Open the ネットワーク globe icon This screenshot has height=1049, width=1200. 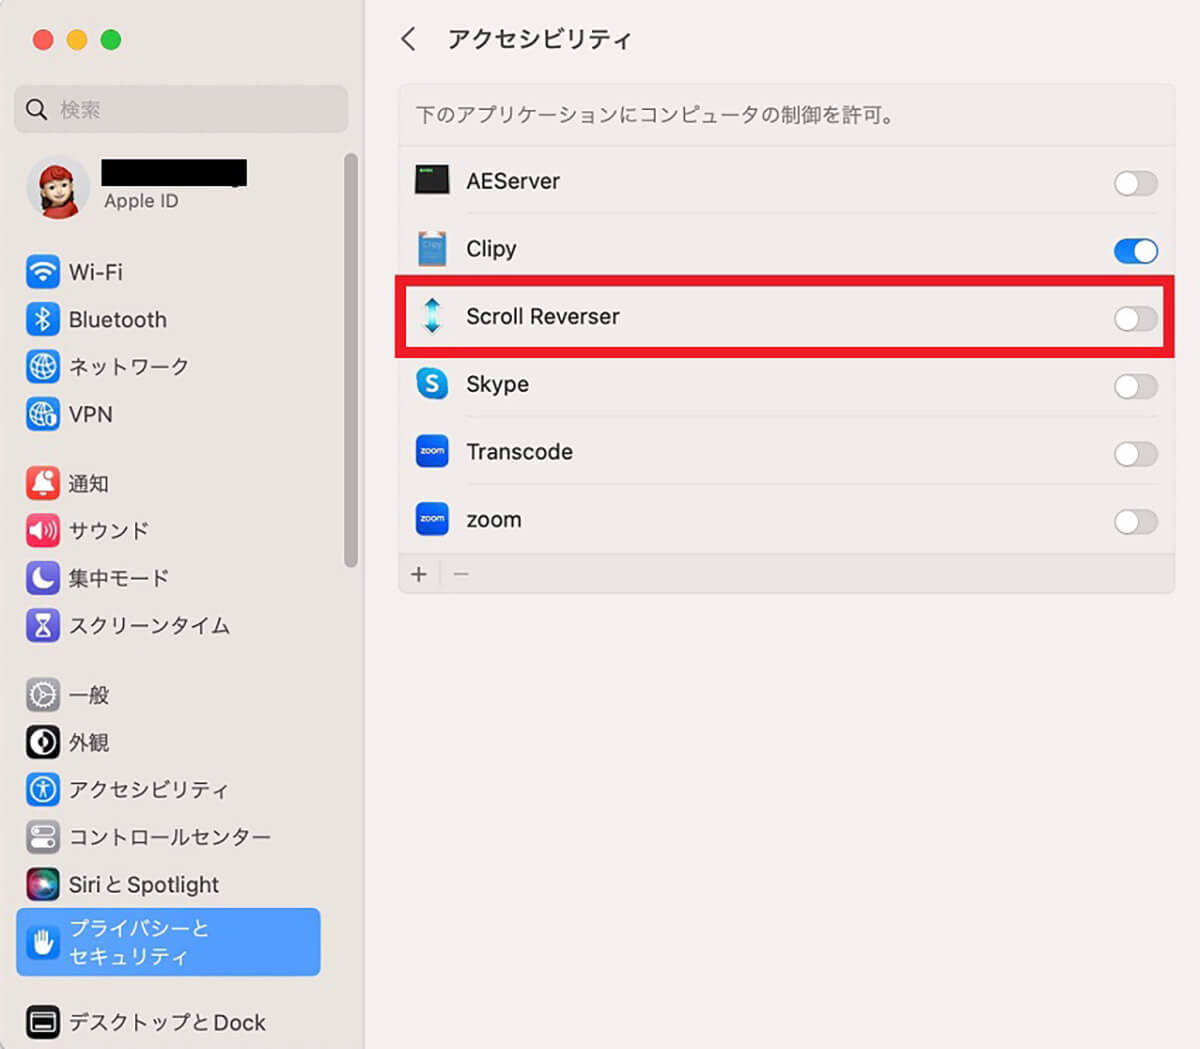[43, 366]
